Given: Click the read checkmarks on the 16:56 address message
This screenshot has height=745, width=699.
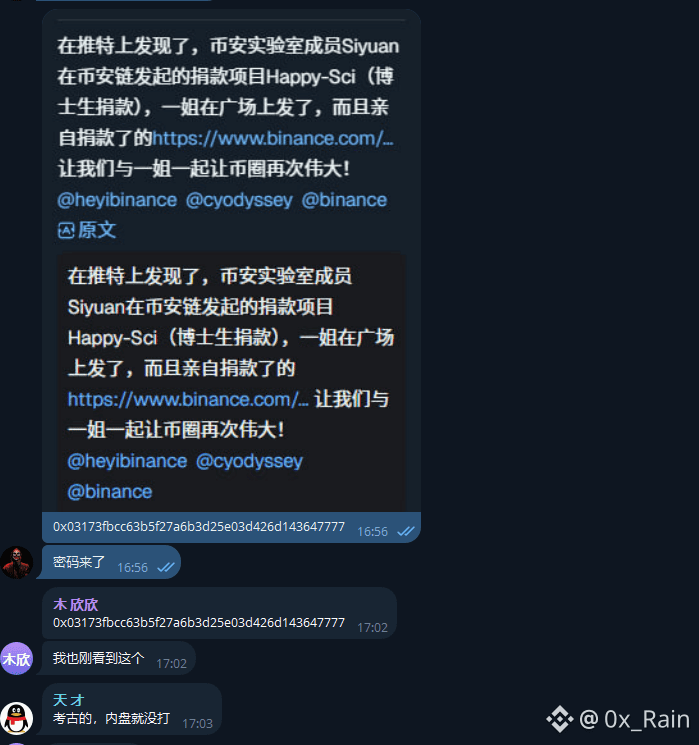Looking at the screenshot, I should point(406,531).
